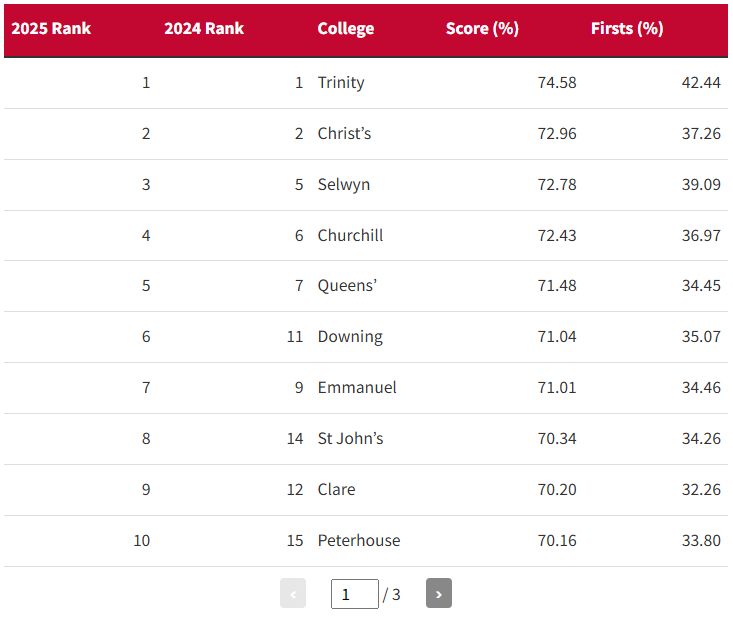The height and width of the screenshot is (620, 733).
Task: Sort table by Score (%) header
Action: pyautogui.click(x=482, y=29)
